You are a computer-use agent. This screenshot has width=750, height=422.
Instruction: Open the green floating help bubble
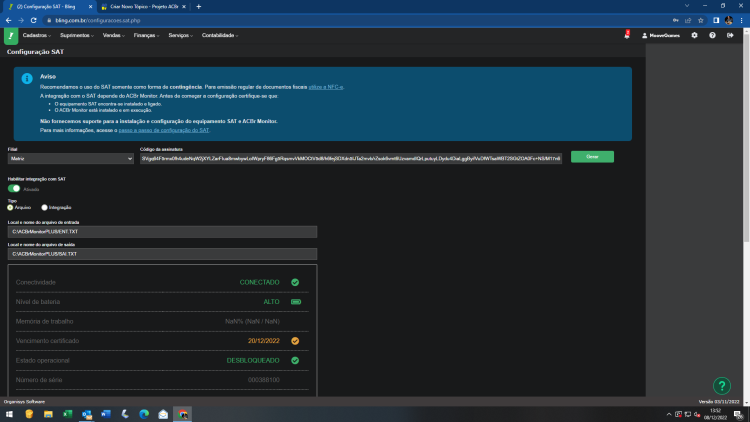[x=722, y=386]
